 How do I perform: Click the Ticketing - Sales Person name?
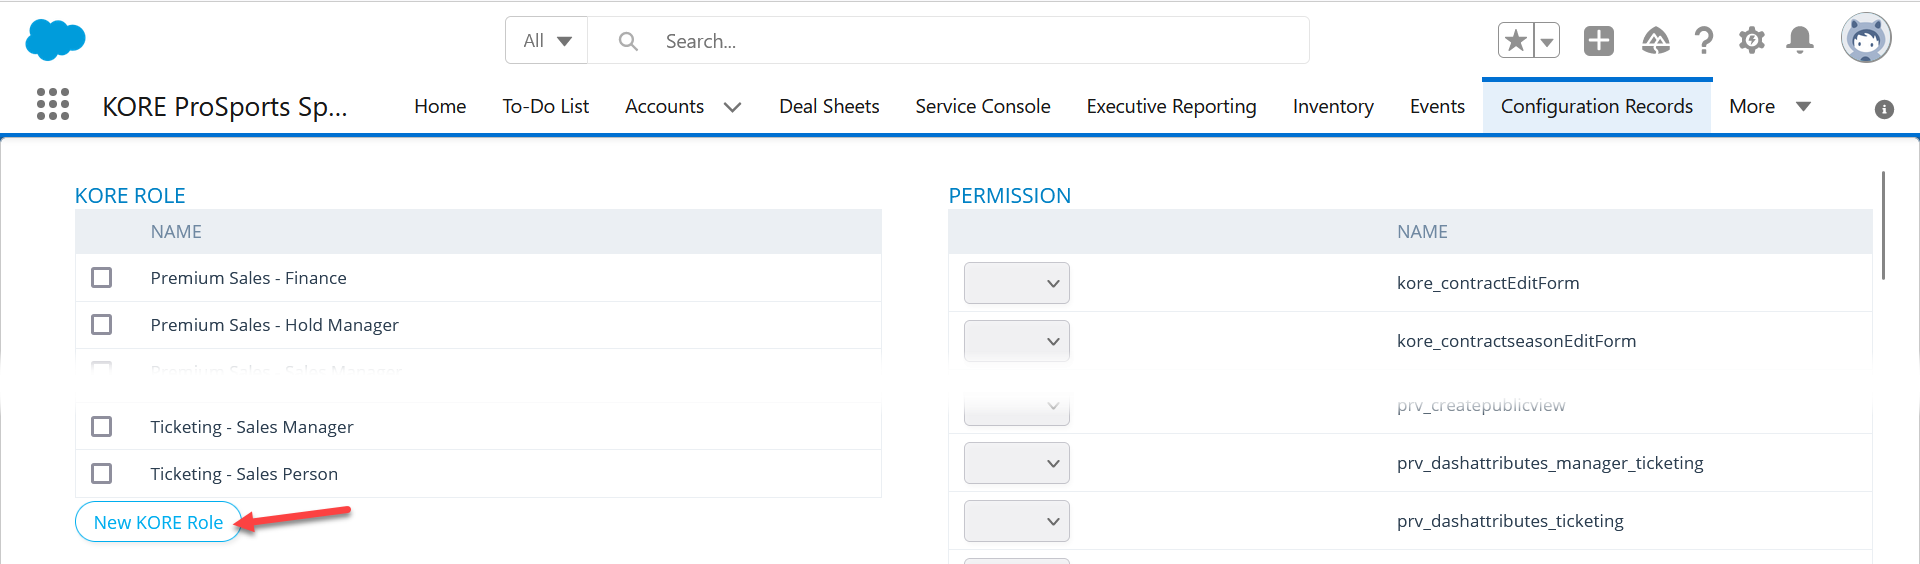(244, 474)
